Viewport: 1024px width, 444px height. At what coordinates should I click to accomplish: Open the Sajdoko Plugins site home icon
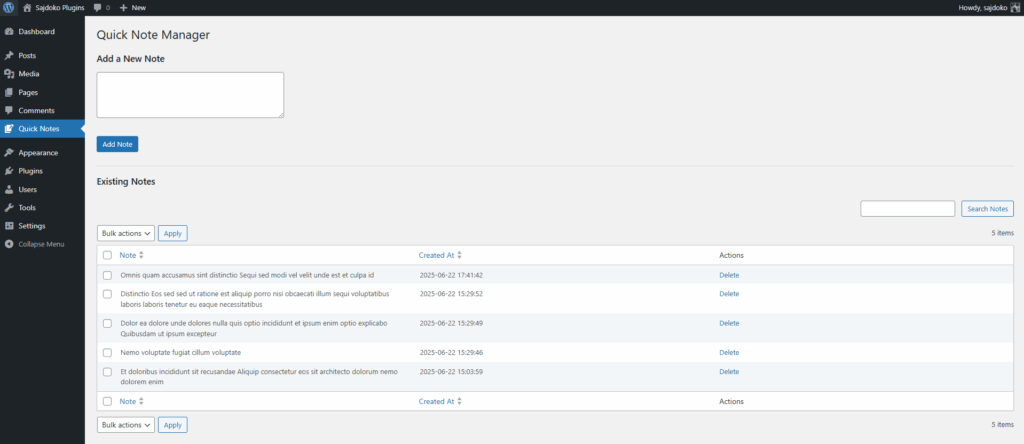click(27, 7)
